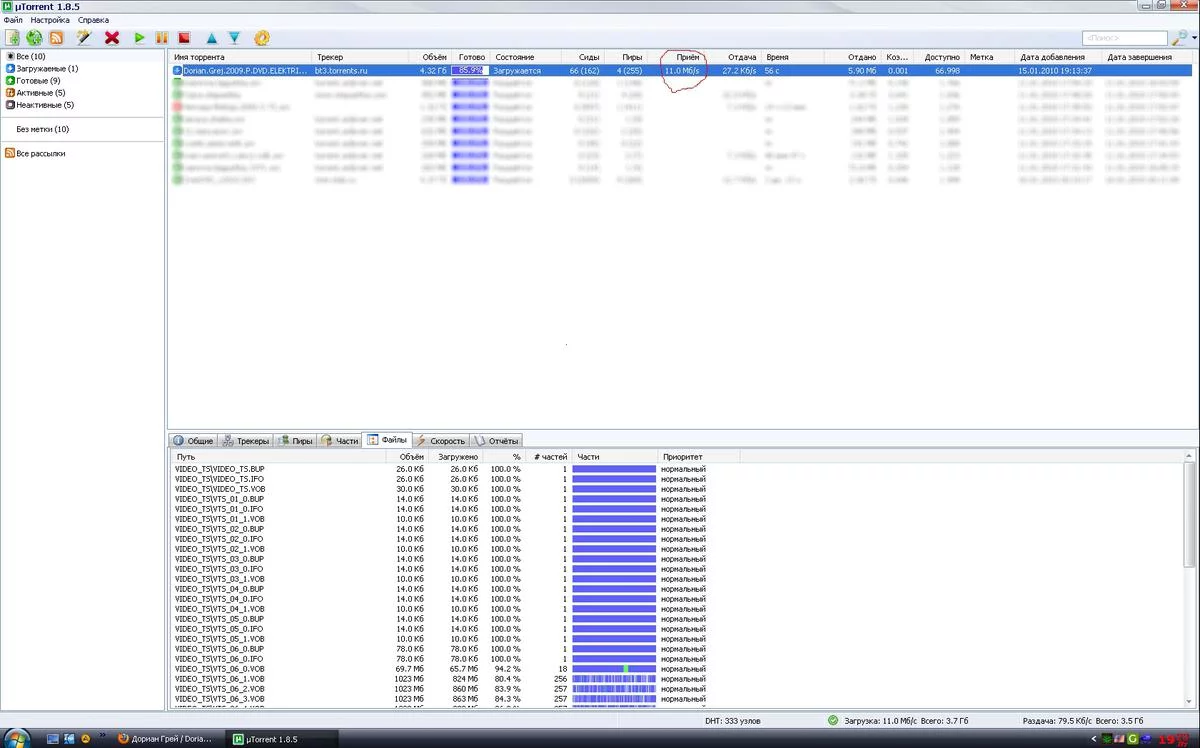Viewport: 1200px width, 748px height.
Task: Open the Настройка menu
Action: pyautogui.click(x=50, y=20)
